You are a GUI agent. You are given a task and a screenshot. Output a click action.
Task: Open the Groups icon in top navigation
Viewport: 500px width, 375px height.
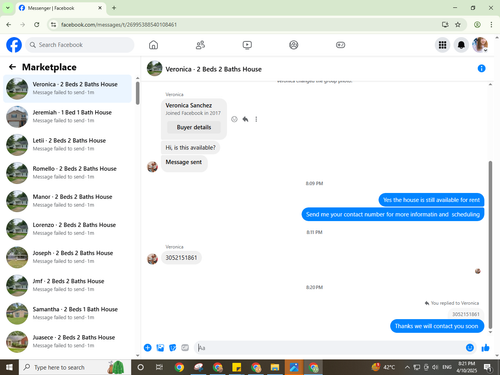294,45
